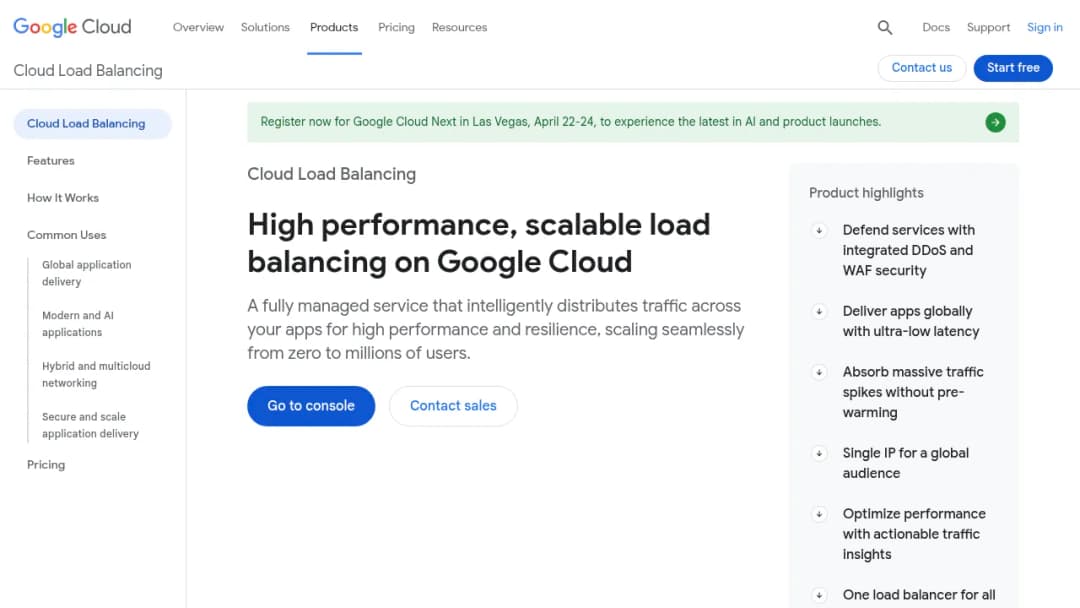Click Sign in

(x=1044, y=28)
